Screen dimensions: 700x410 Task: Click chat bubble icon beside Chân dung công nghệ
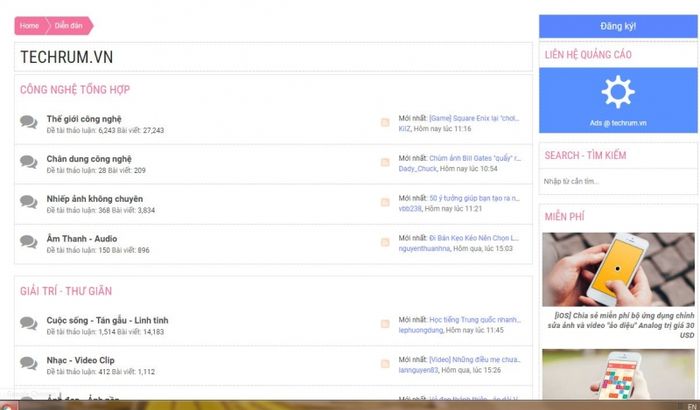click(x=29, y=162)
